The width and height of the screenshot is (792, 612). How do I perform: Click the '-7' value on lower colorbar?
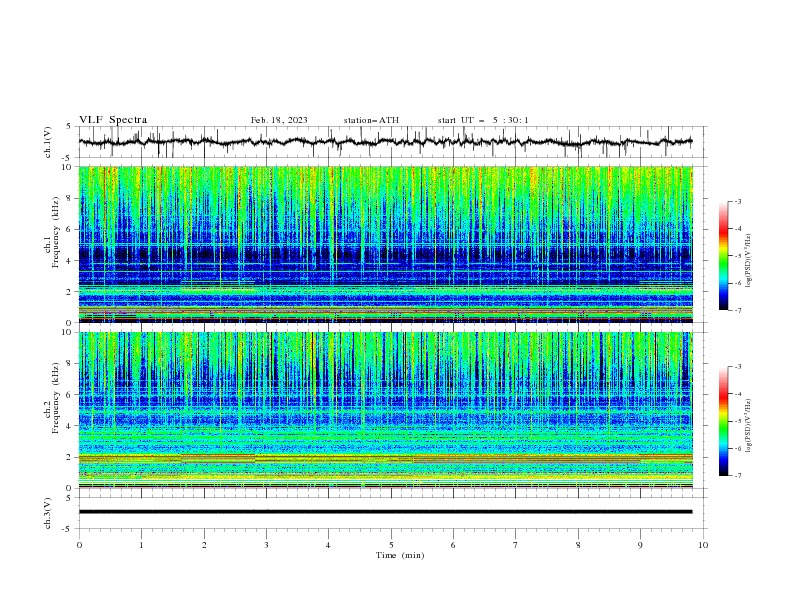click(x=737, y=476)
